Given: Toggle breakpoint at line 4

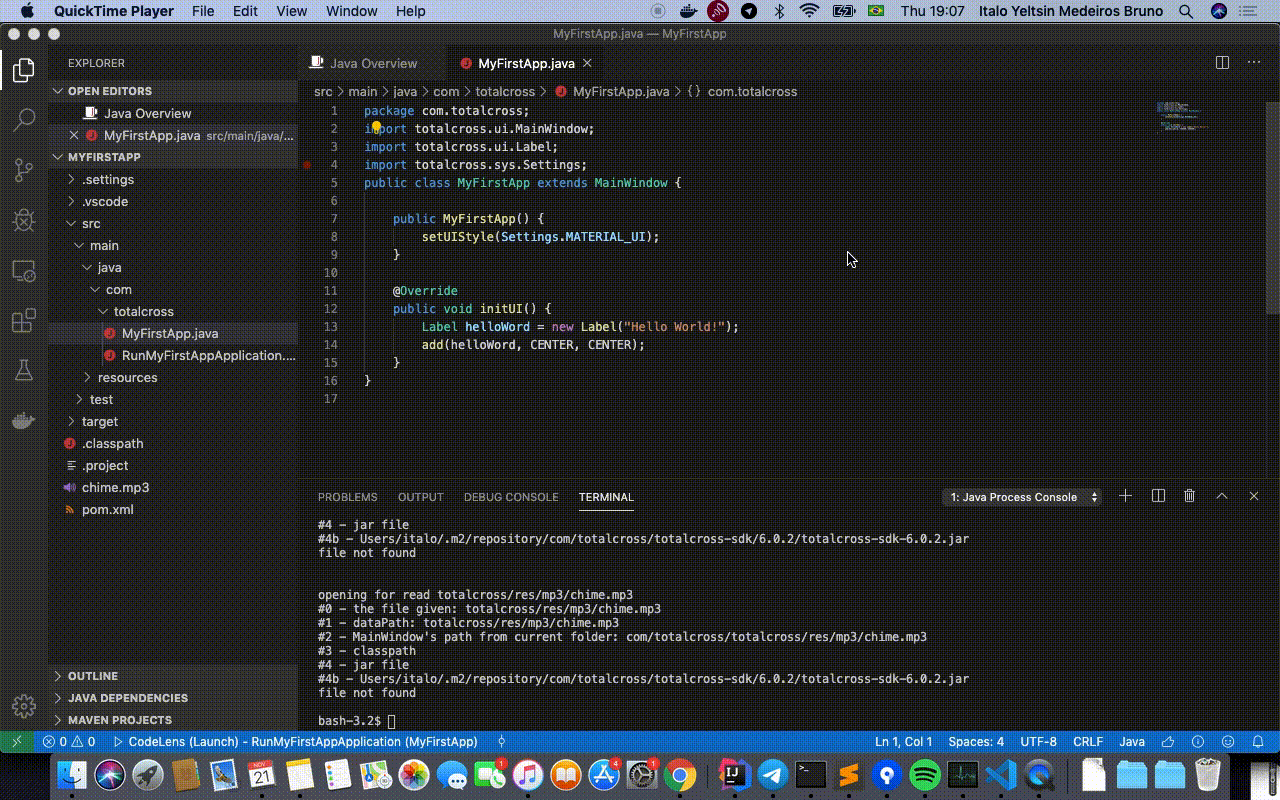Looking at the screenshot, I should tap(308, 165).
